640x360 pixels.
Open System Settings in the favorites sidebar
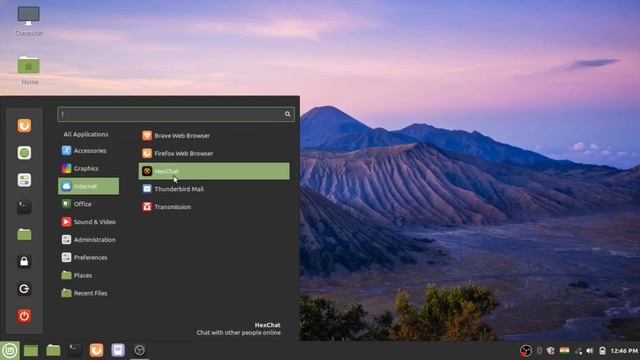coord(24,180)
